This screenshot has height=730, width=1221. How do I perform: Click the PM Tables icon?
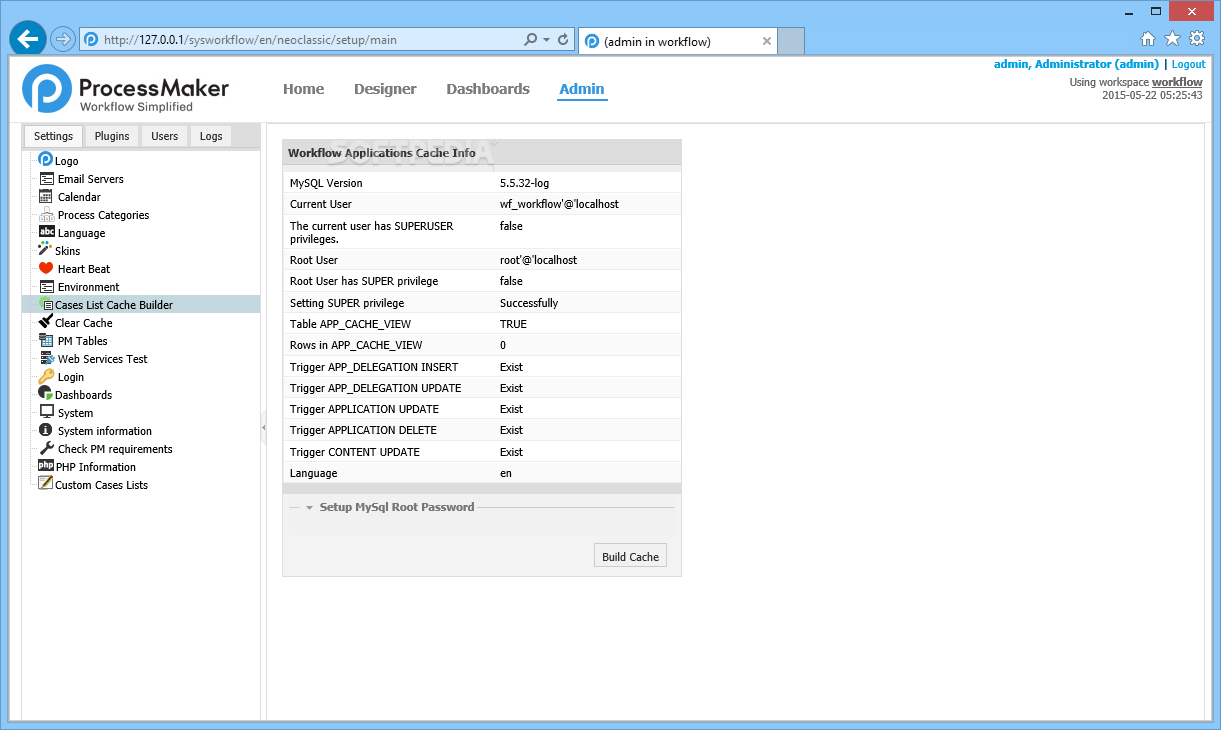[46, 341]
